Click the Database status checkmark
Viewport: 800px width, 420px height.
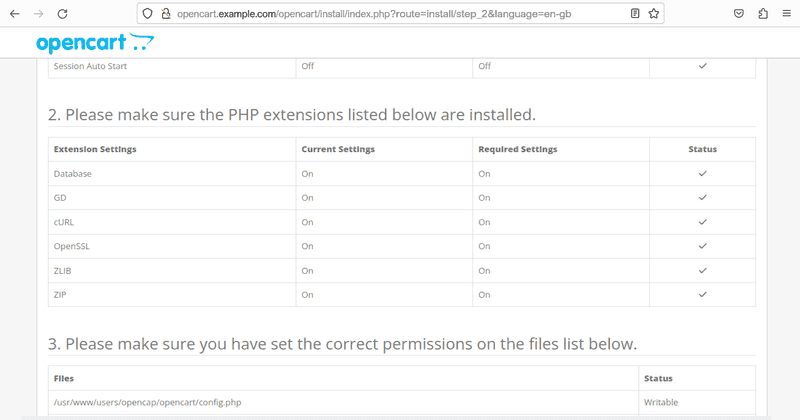pyautogui.click(x=703, y=174)
